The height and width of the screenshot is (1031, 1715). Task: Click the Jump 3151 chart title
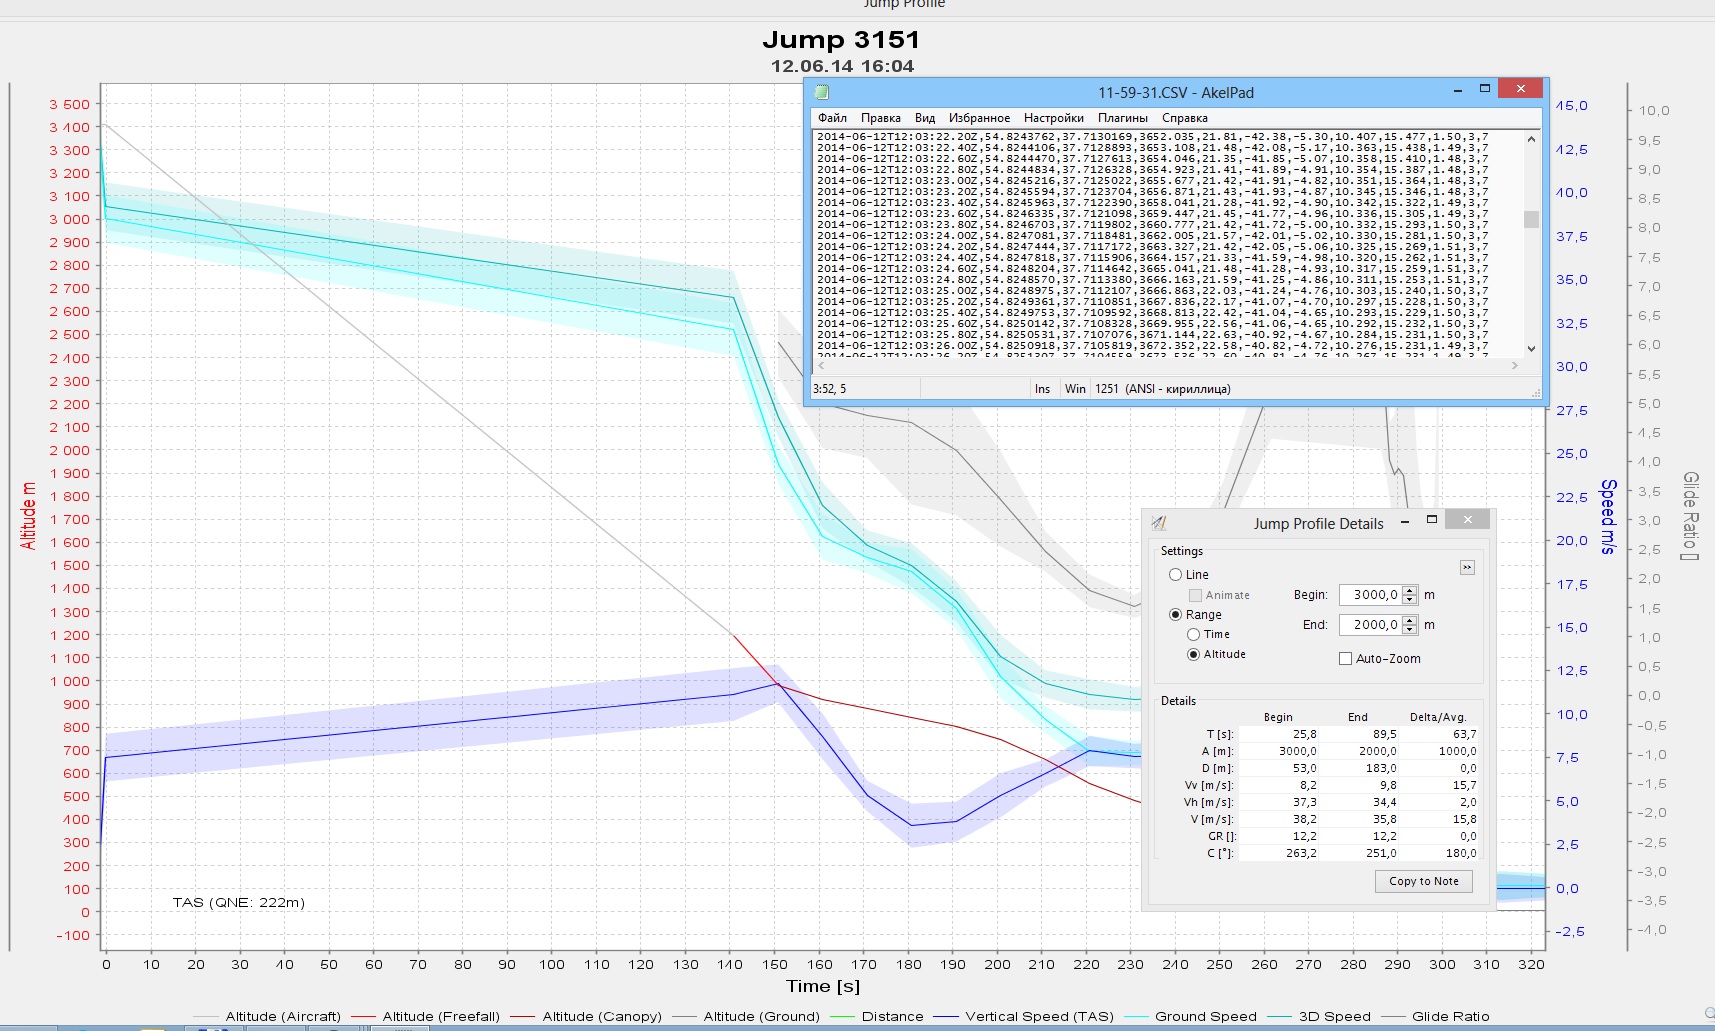[x=841, y=40]
